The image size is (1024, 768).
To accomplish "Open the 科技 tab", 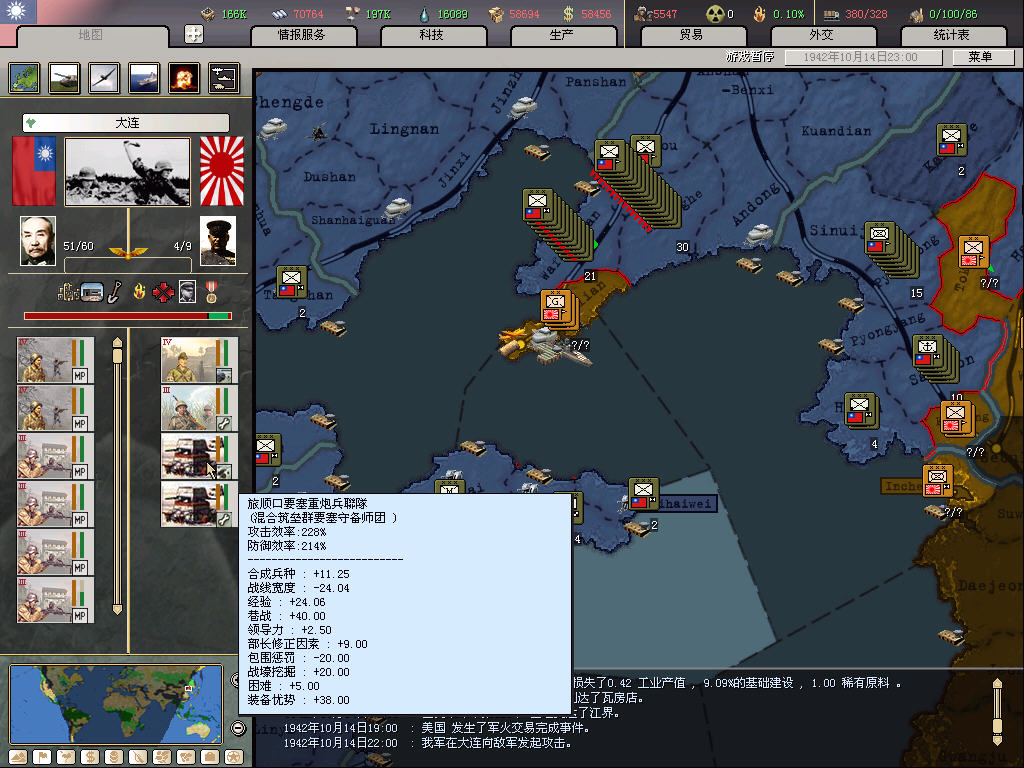I will [x=432, y=35].
